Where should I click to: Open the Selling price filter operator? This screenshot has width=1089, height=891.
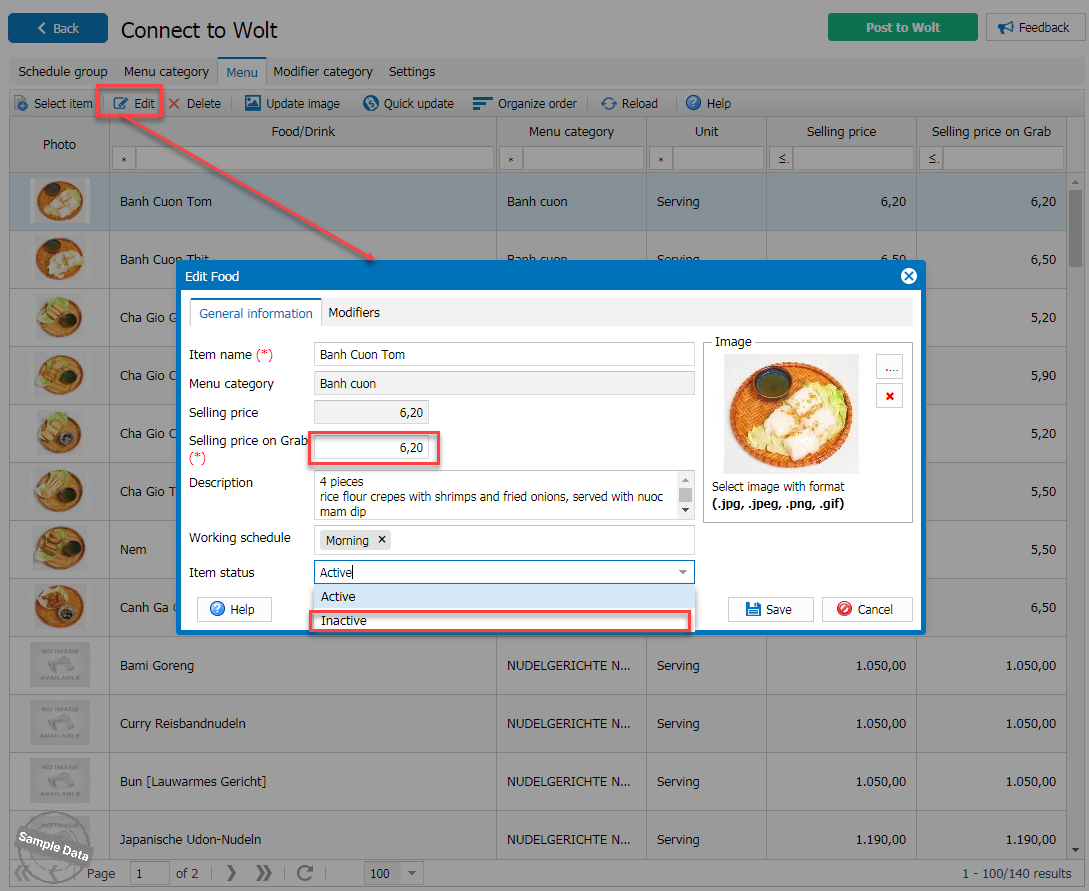782,159
